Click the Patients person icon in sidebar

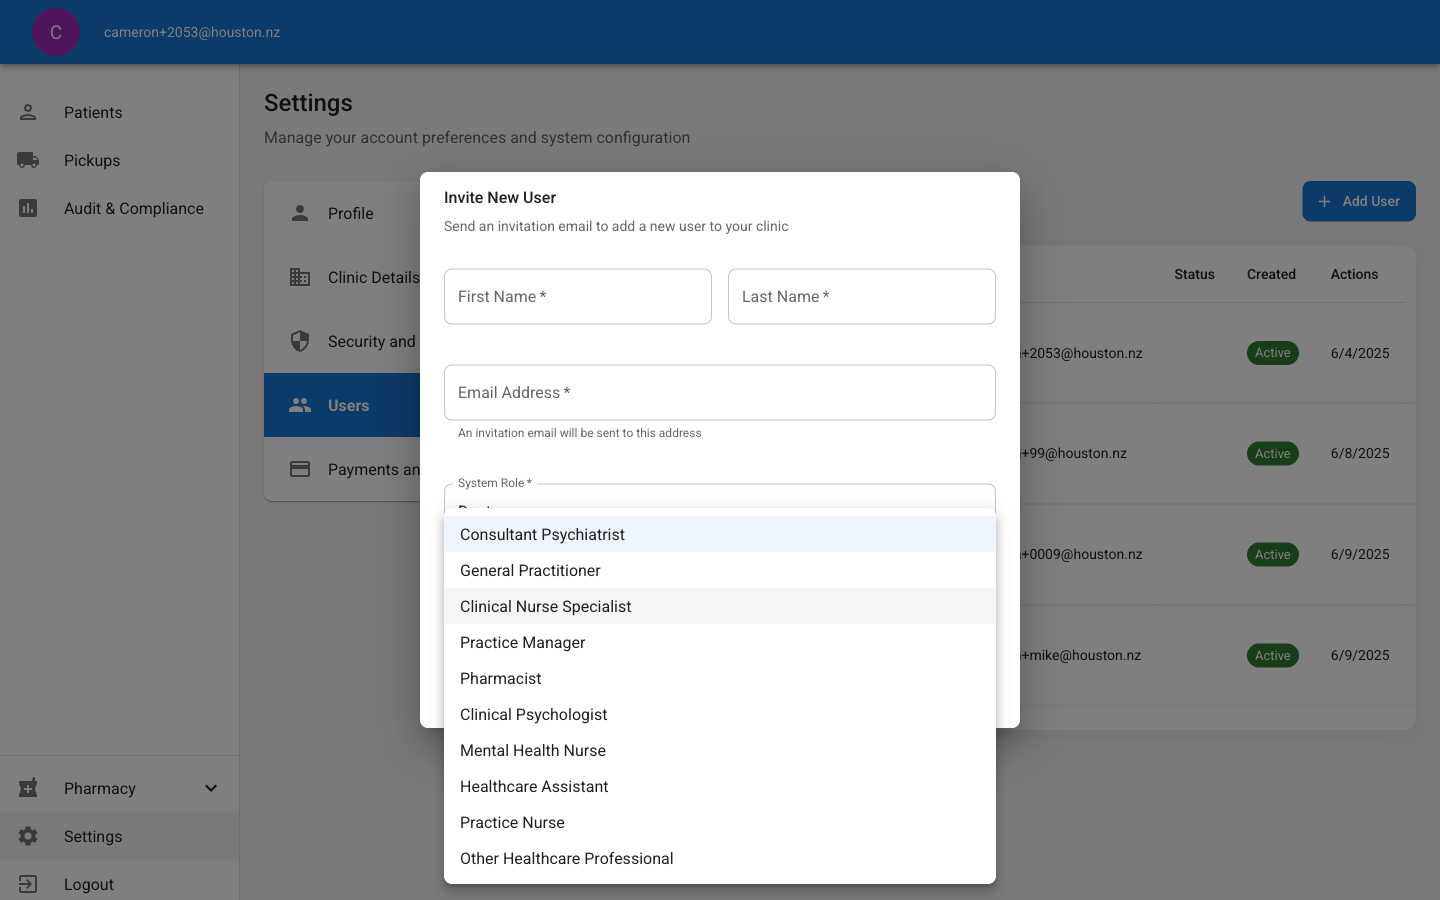point(28,112)
